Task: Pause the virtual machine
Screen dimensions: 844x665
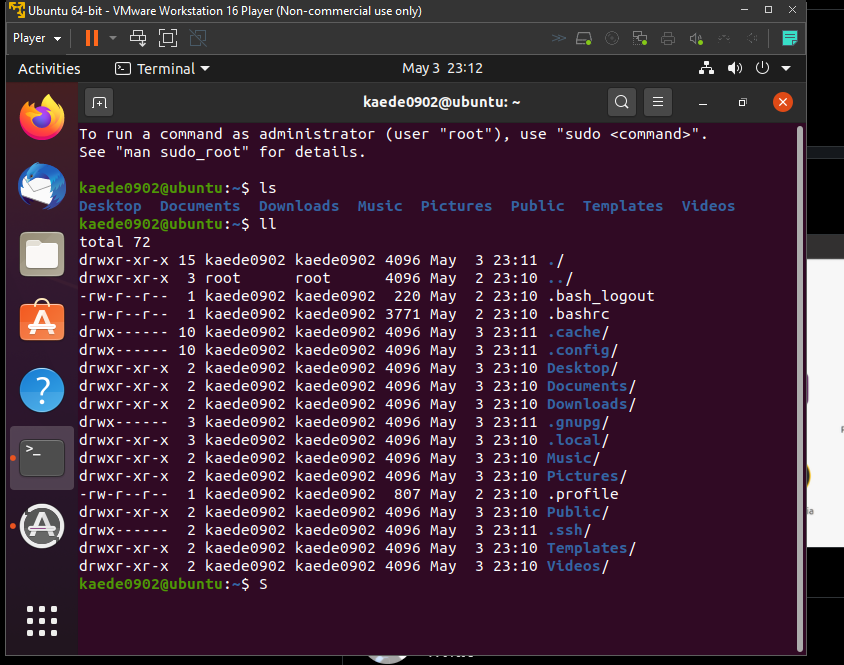Action: click(x=91, y=37)
